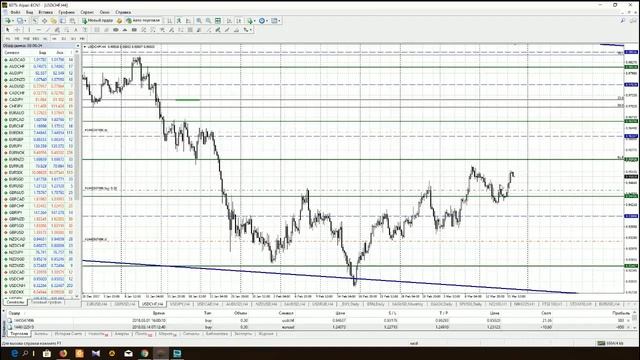The height and width of the screenshot is (360, 640).
Task: Open the Справка menu
Action: tap(123, 12)
